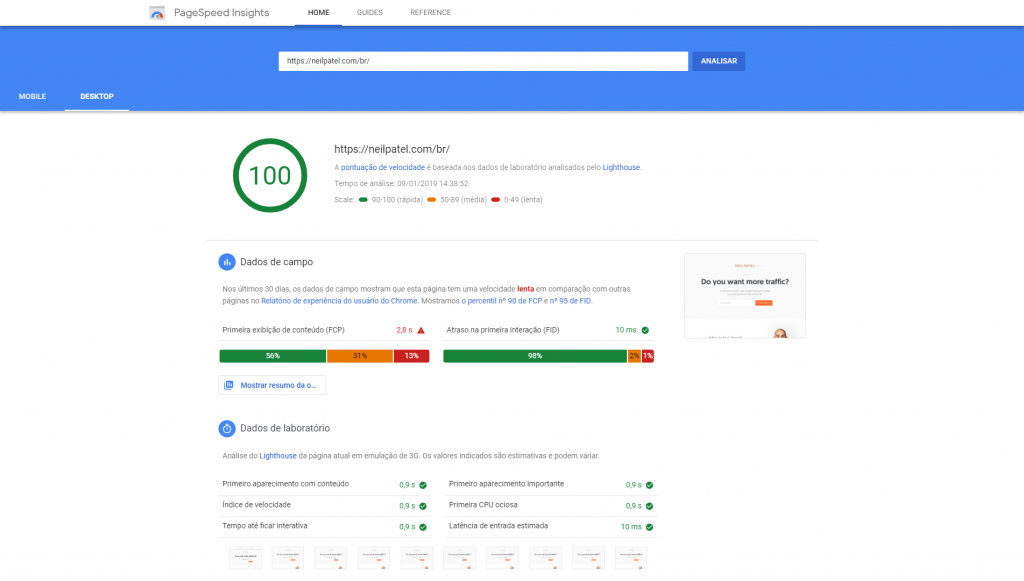Switch to the MOBILE results tab
The width and height of the screenshot is (1024, 581).
32,97
